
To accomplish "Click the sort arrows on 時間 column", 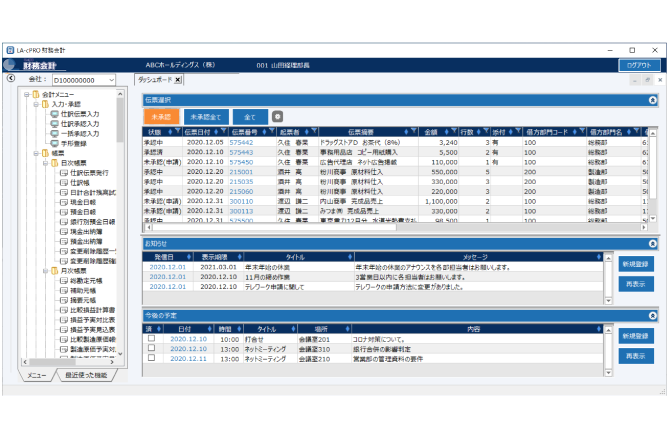I will pos(239,329).
